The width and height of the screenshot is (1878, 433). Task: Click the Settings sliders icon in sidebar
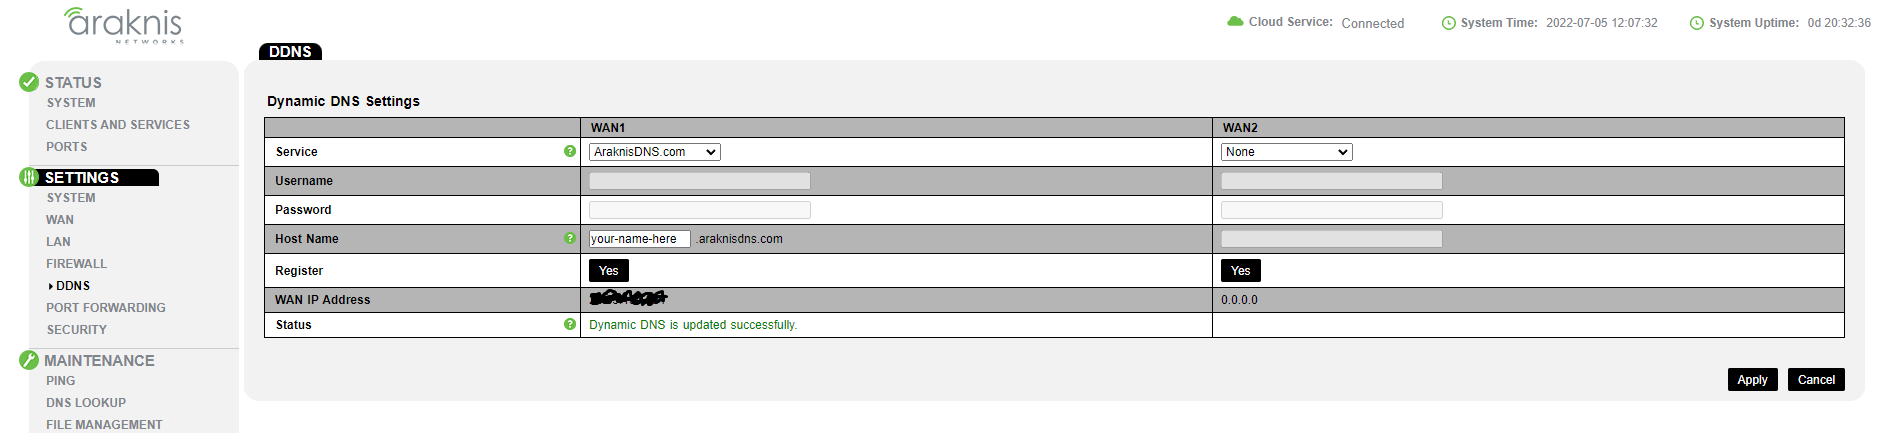pos(29,177)
